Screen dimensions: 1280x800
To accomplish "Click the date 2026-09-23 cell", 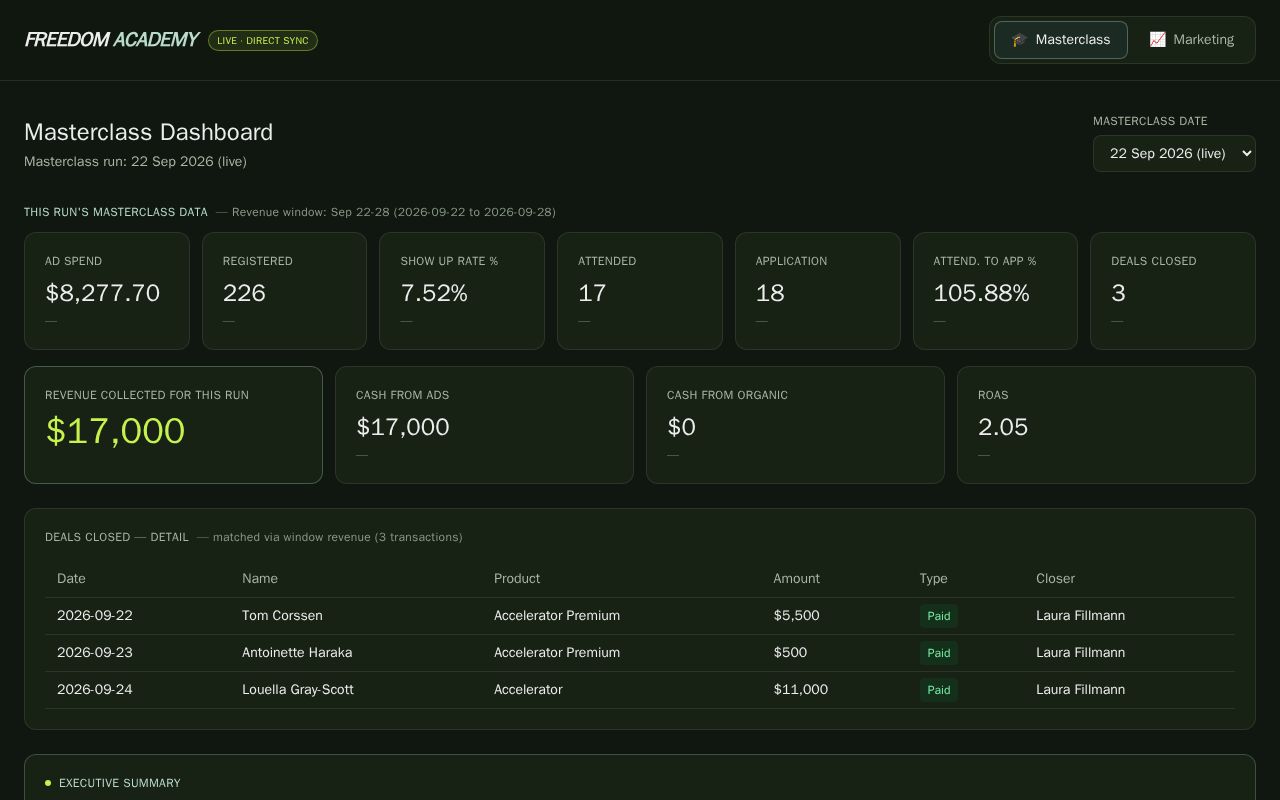I will pyautogui.click(x=95, y=653).
